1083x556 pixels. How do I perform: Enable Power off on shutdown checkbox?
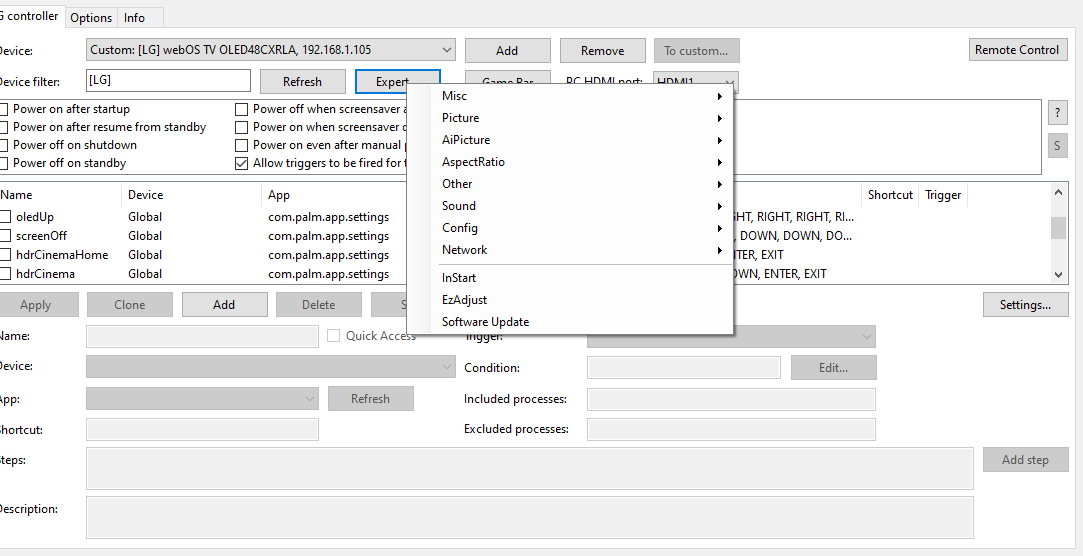point(5,145)
